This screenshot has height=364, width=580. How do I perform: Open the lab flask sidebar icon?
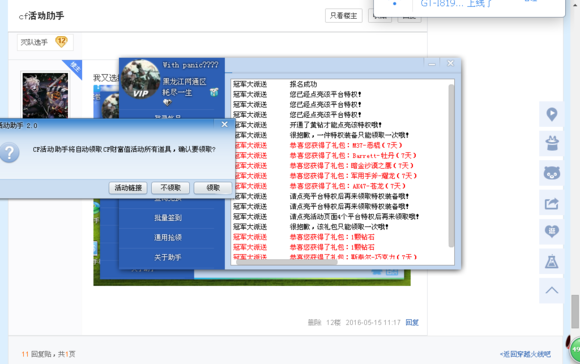(552, 262)
